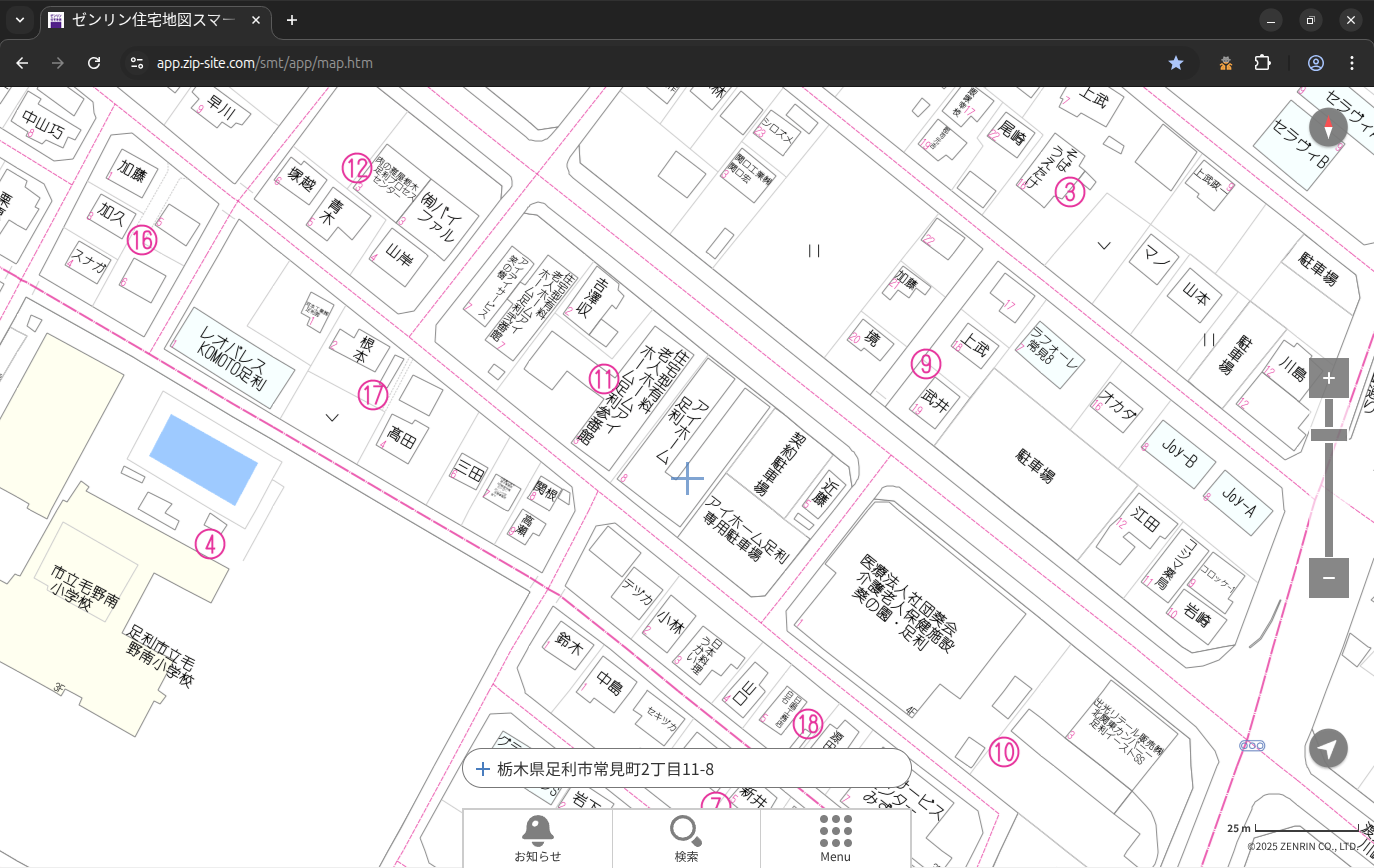Open the 検索 search magnifier
This screenshot has width=1374, height=868.
686,837
